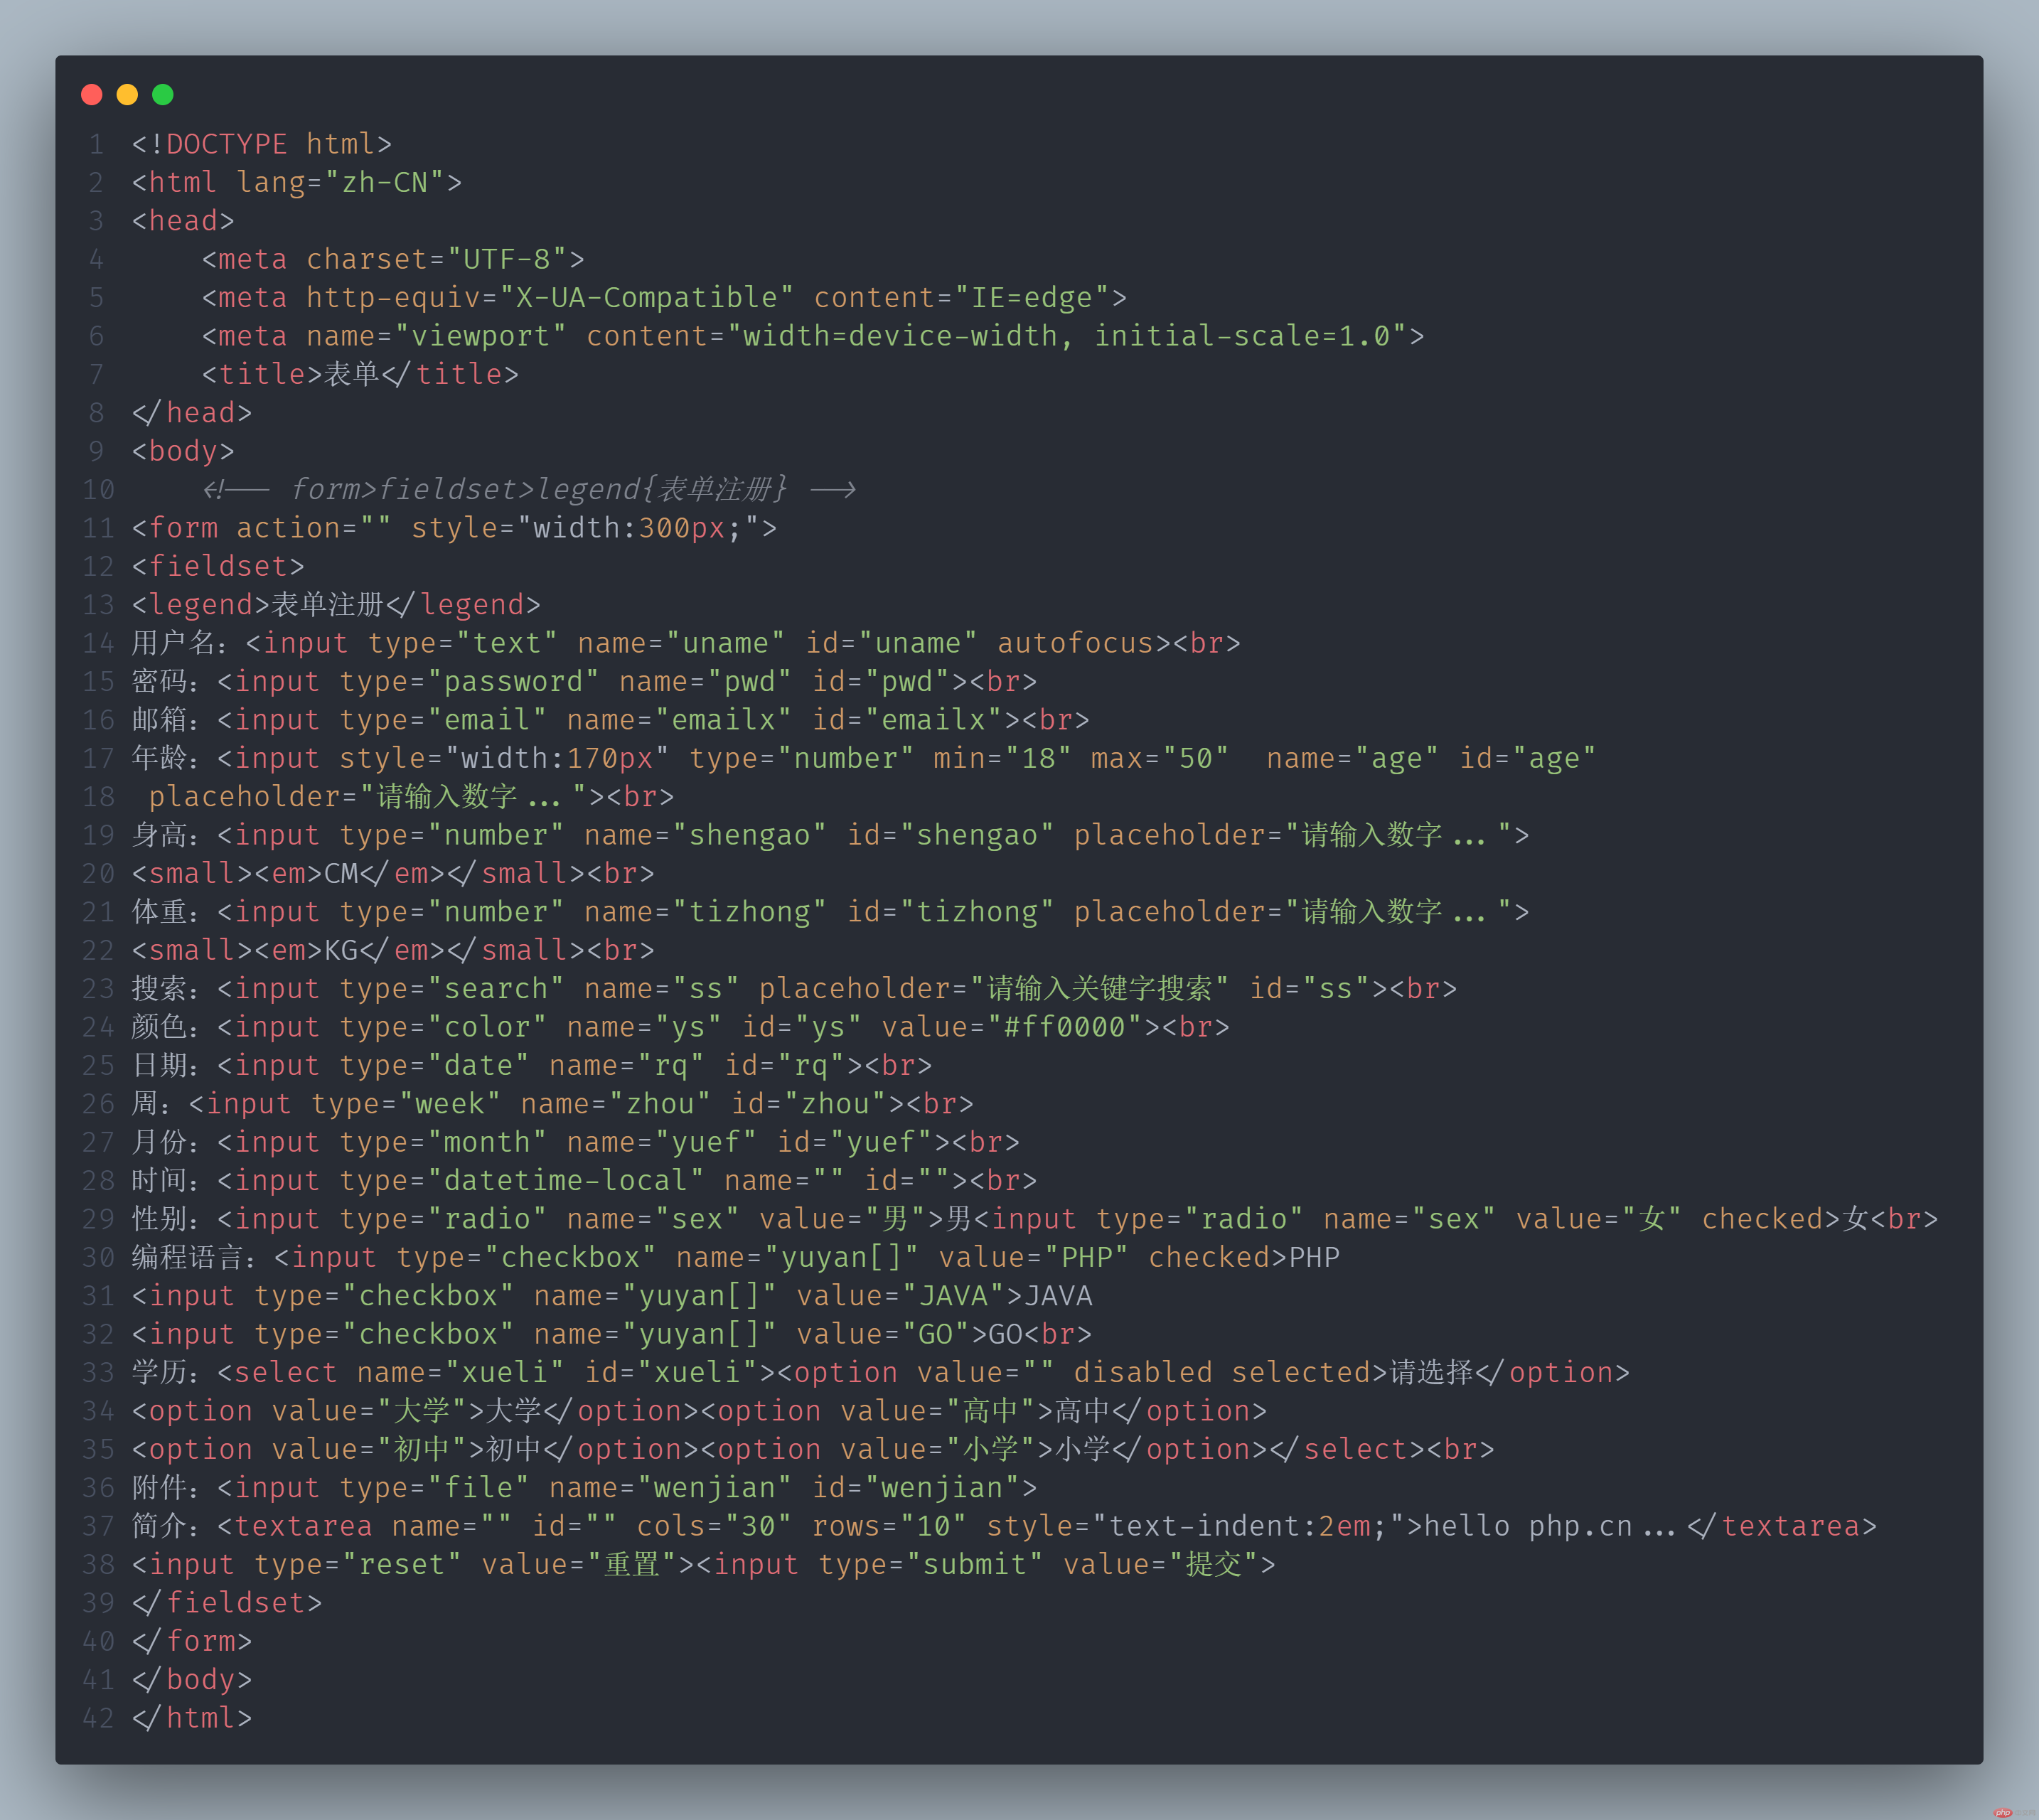Screen dimensions: 2039x1820
Task: Click the type="file" attribute
Action: (434, 1488)
